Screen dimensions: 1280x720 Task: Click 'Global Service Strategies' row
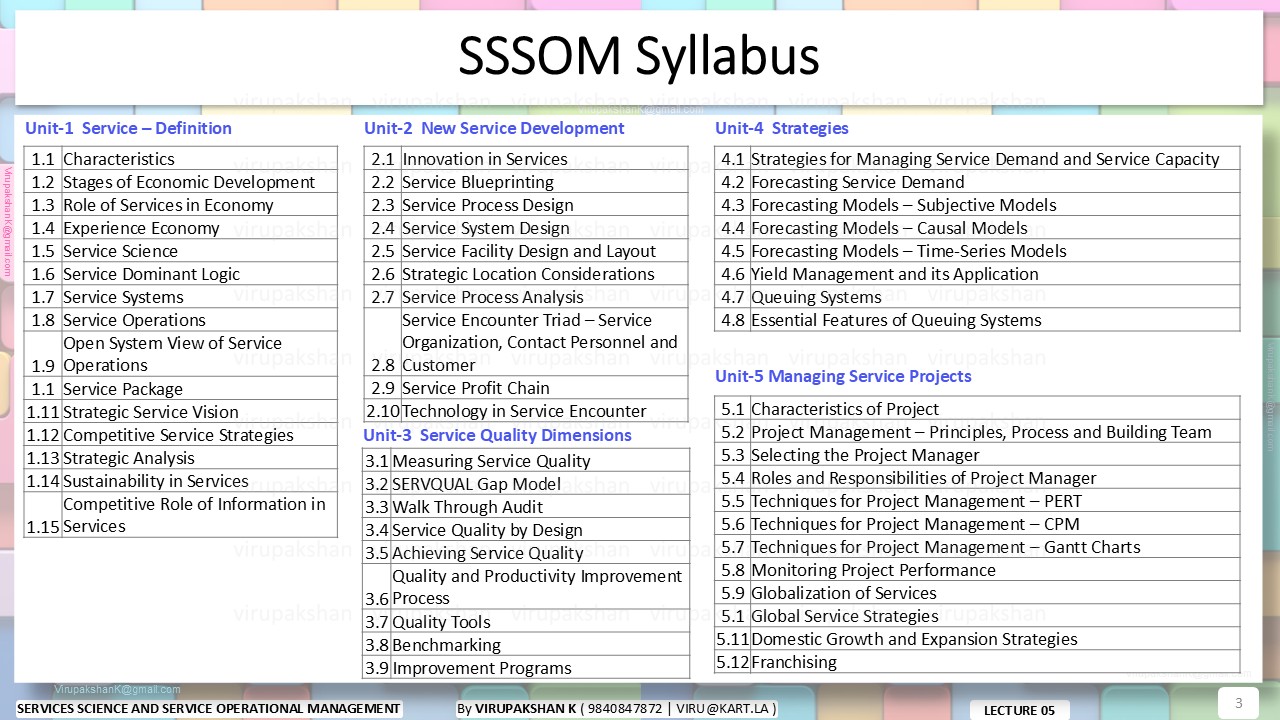click(x=978, y=615)
